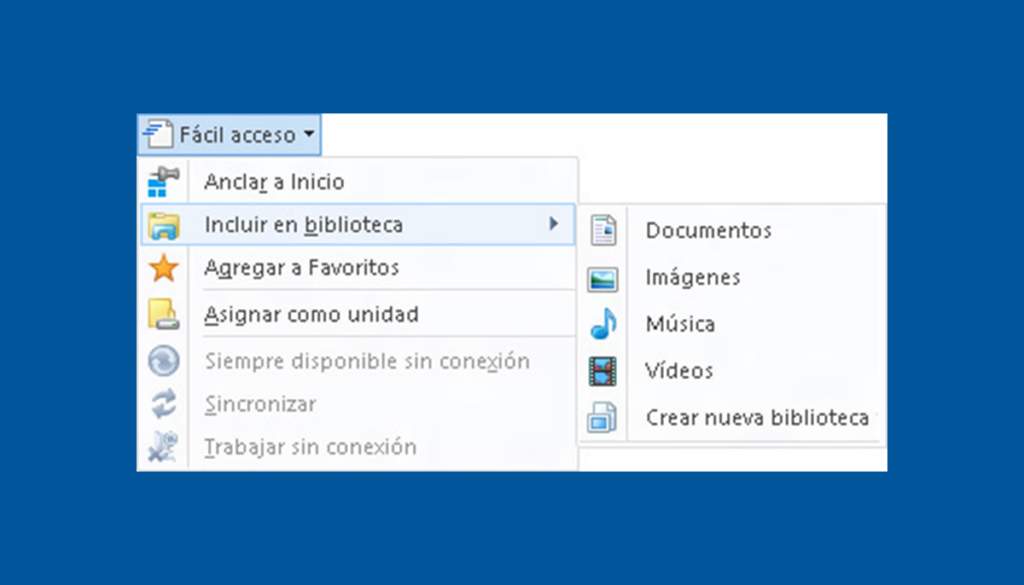
Task: Select the yellow star icon for Favoritos
Action: point(163,268)
